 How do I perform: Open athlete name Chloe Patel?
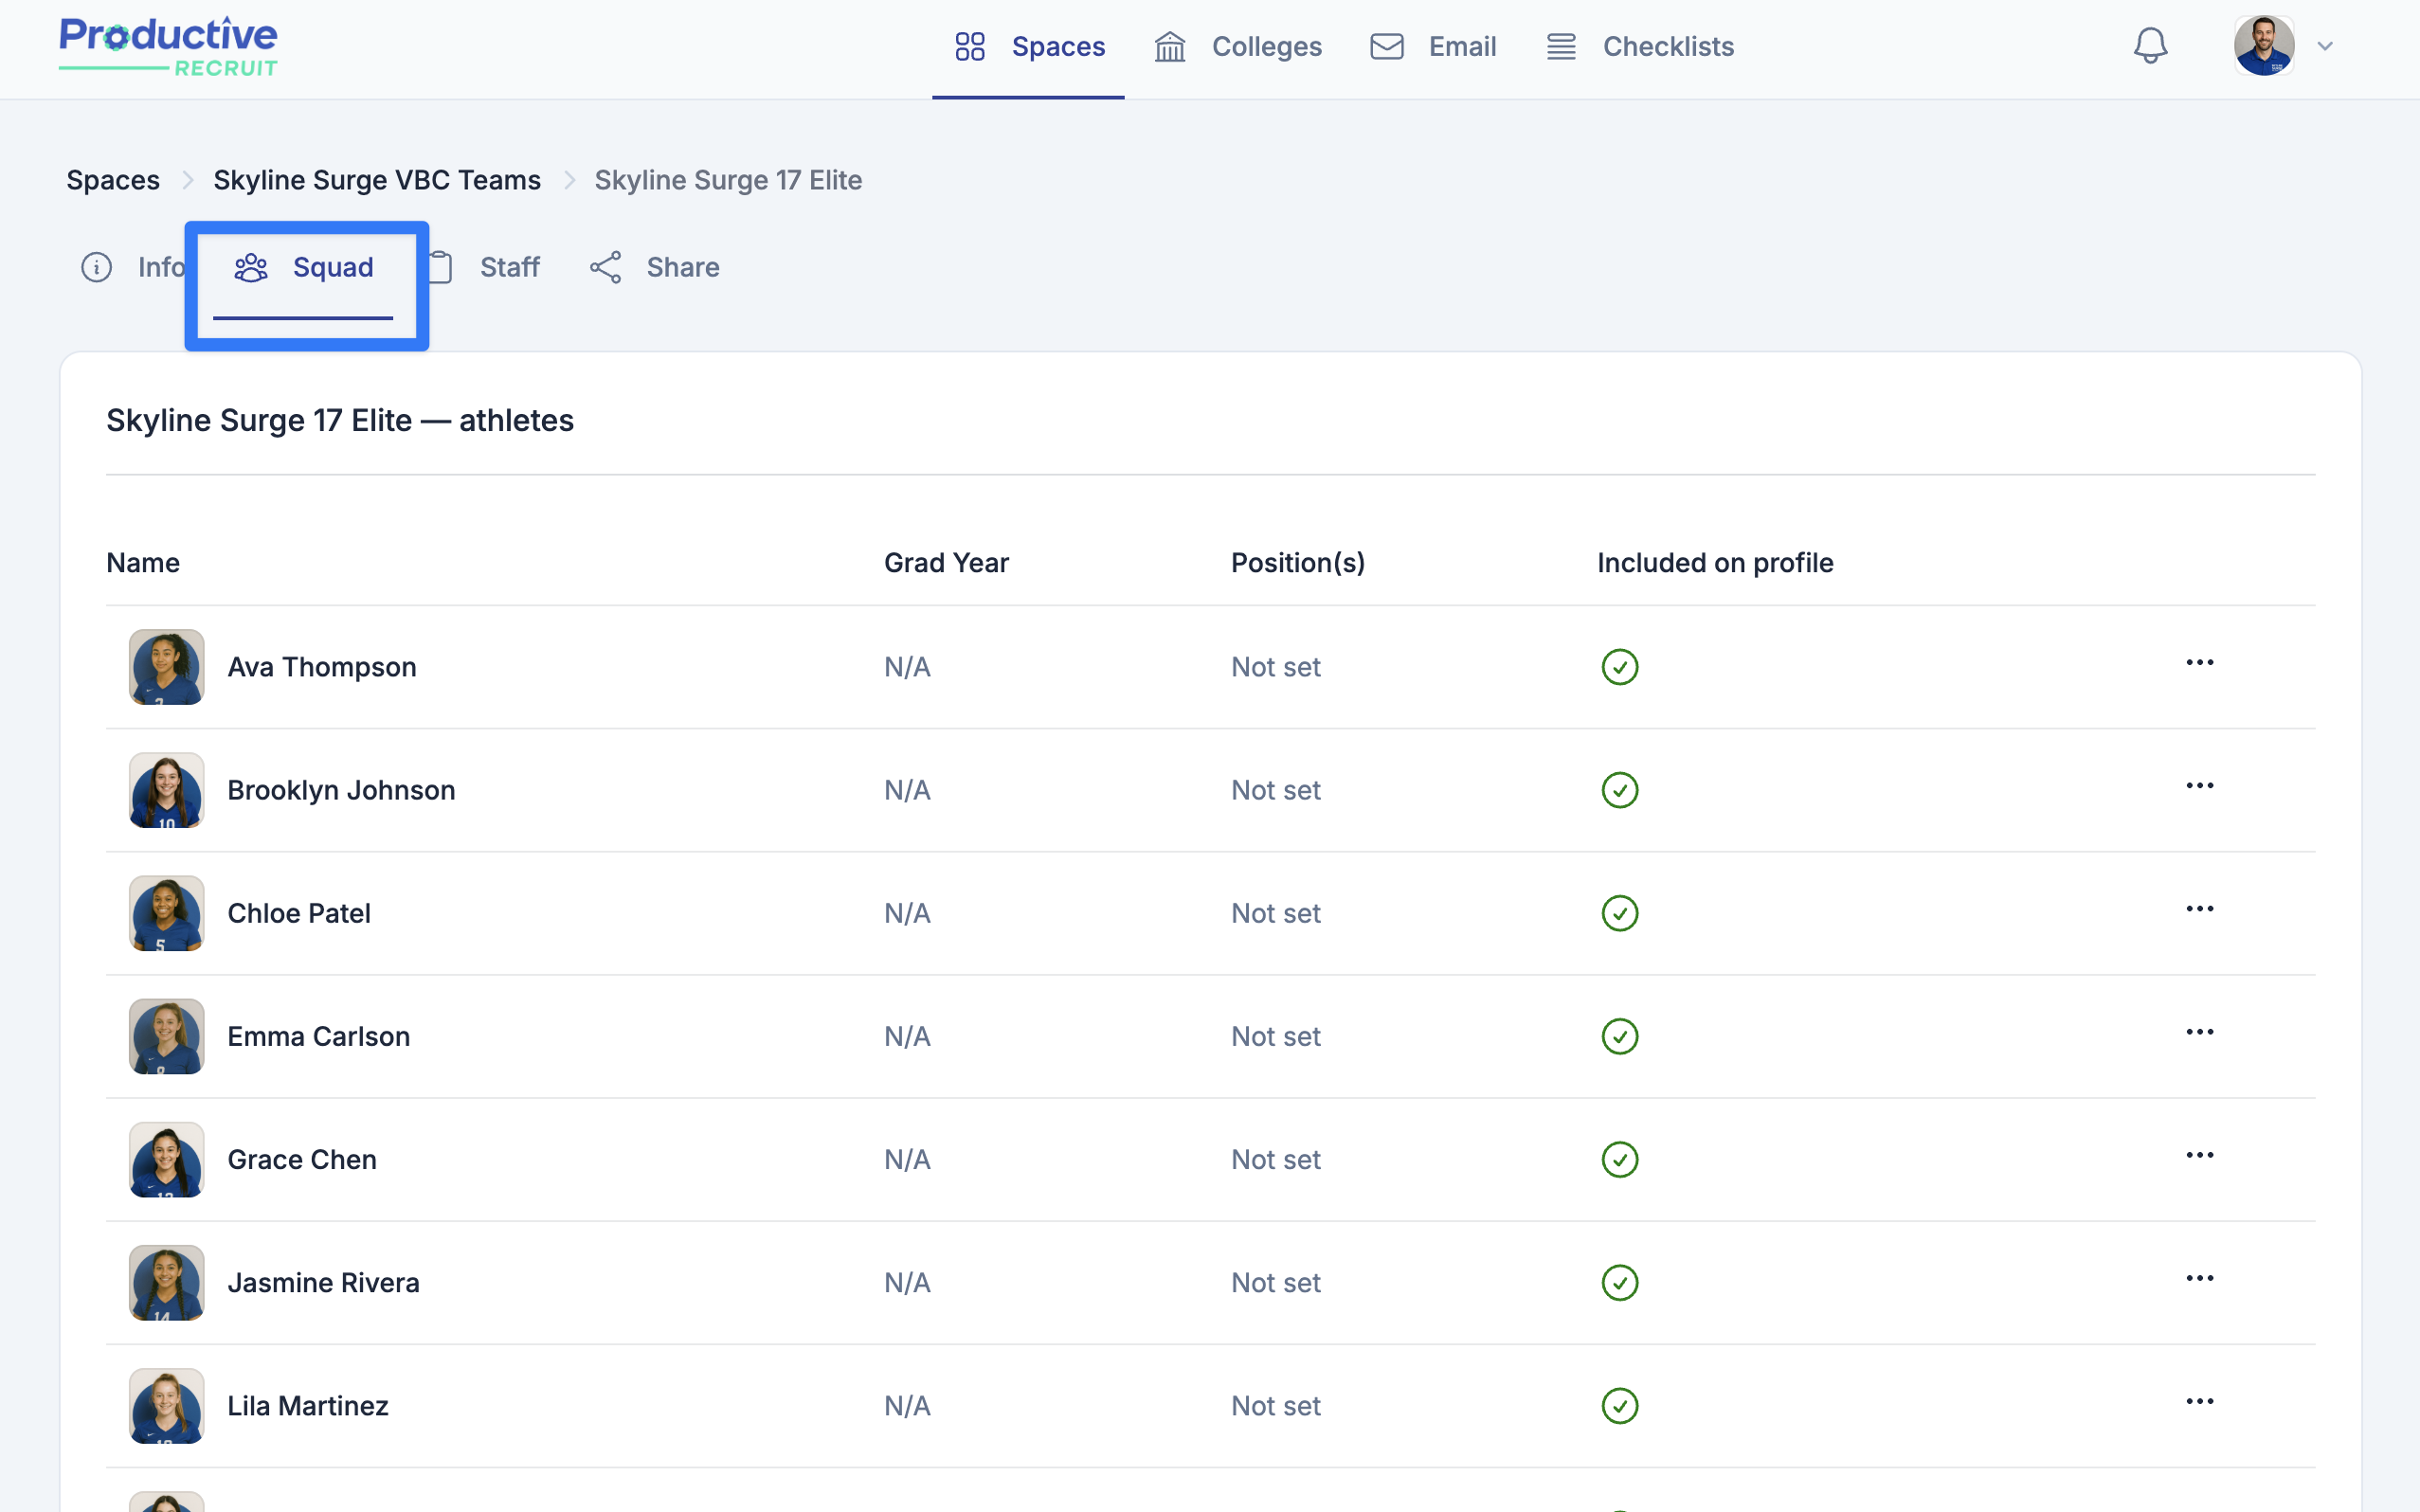[299, 913]
